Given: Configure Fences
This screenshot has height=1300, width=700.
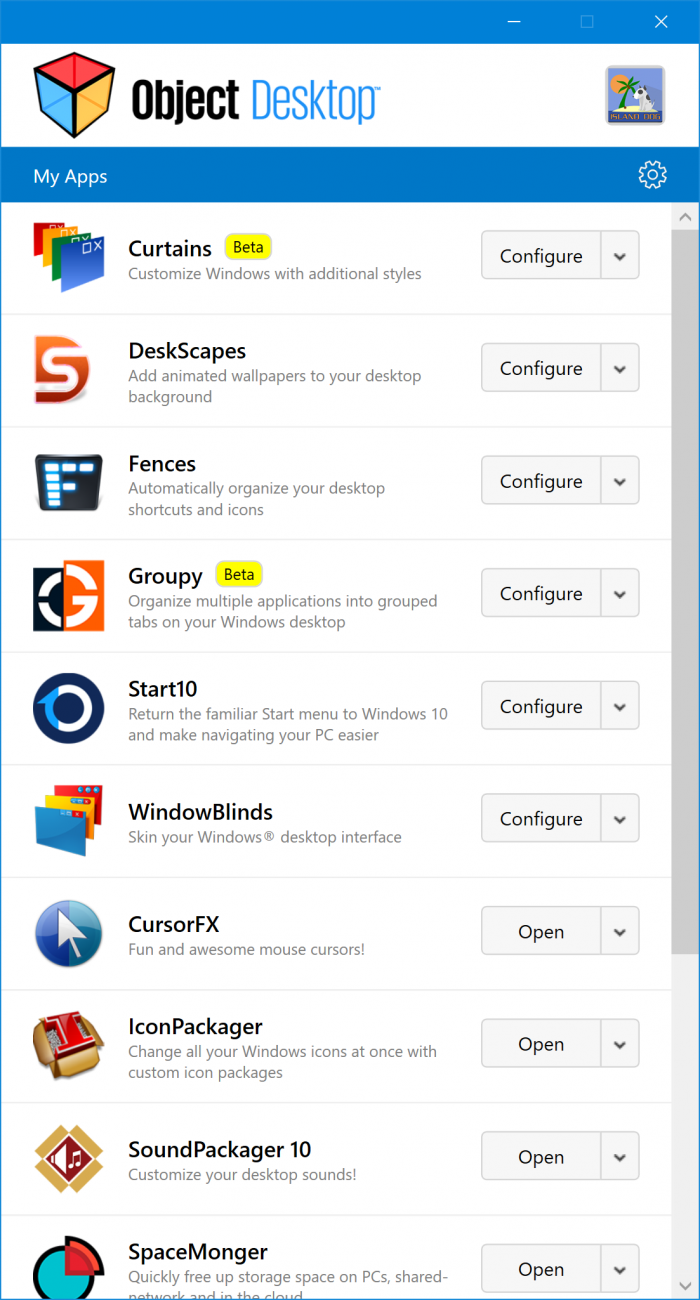Looking at the screenshot, I should click(x=541, y=481).
